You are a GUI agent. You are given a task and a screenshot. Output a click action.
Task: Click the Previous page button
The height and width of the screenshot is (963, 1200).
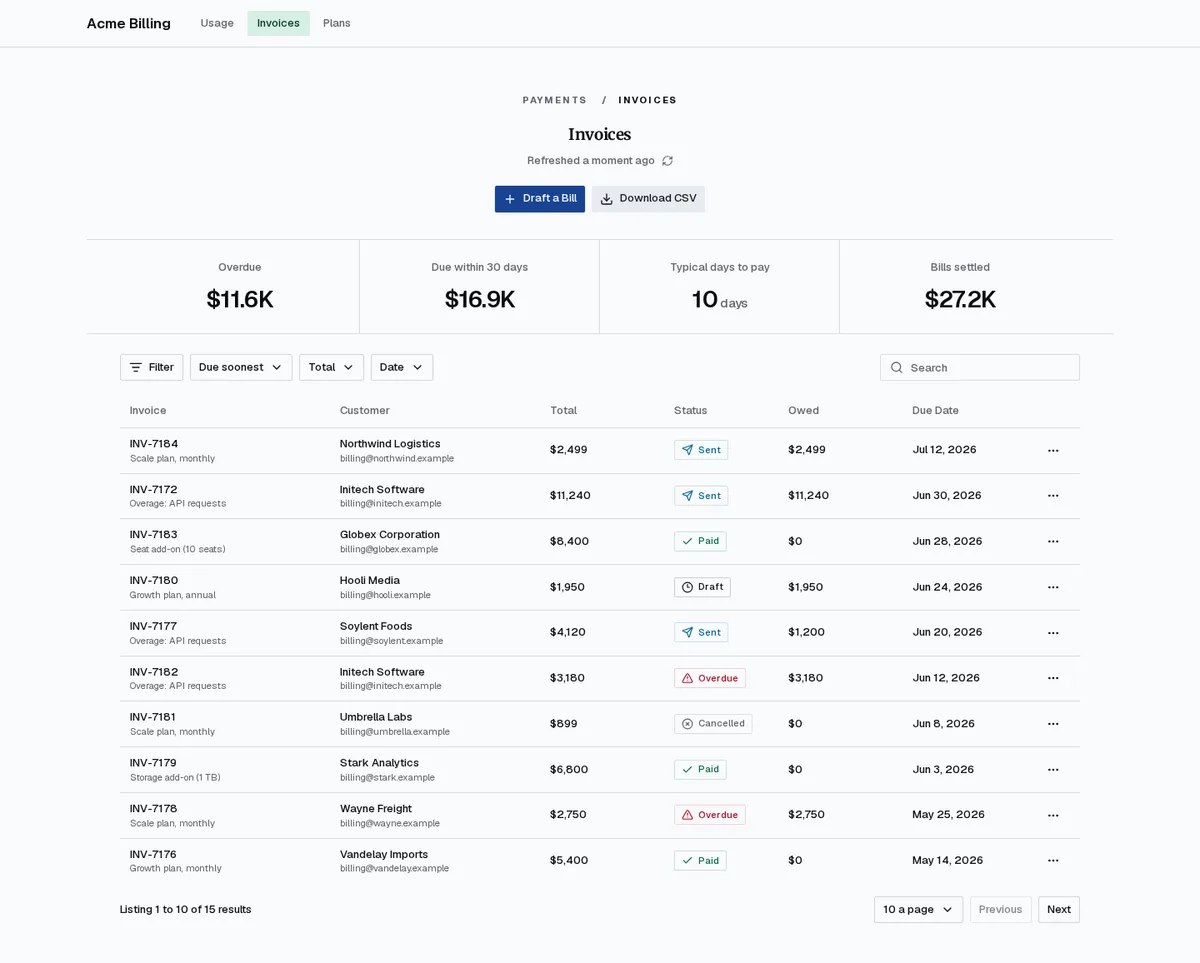point(1000,909)
